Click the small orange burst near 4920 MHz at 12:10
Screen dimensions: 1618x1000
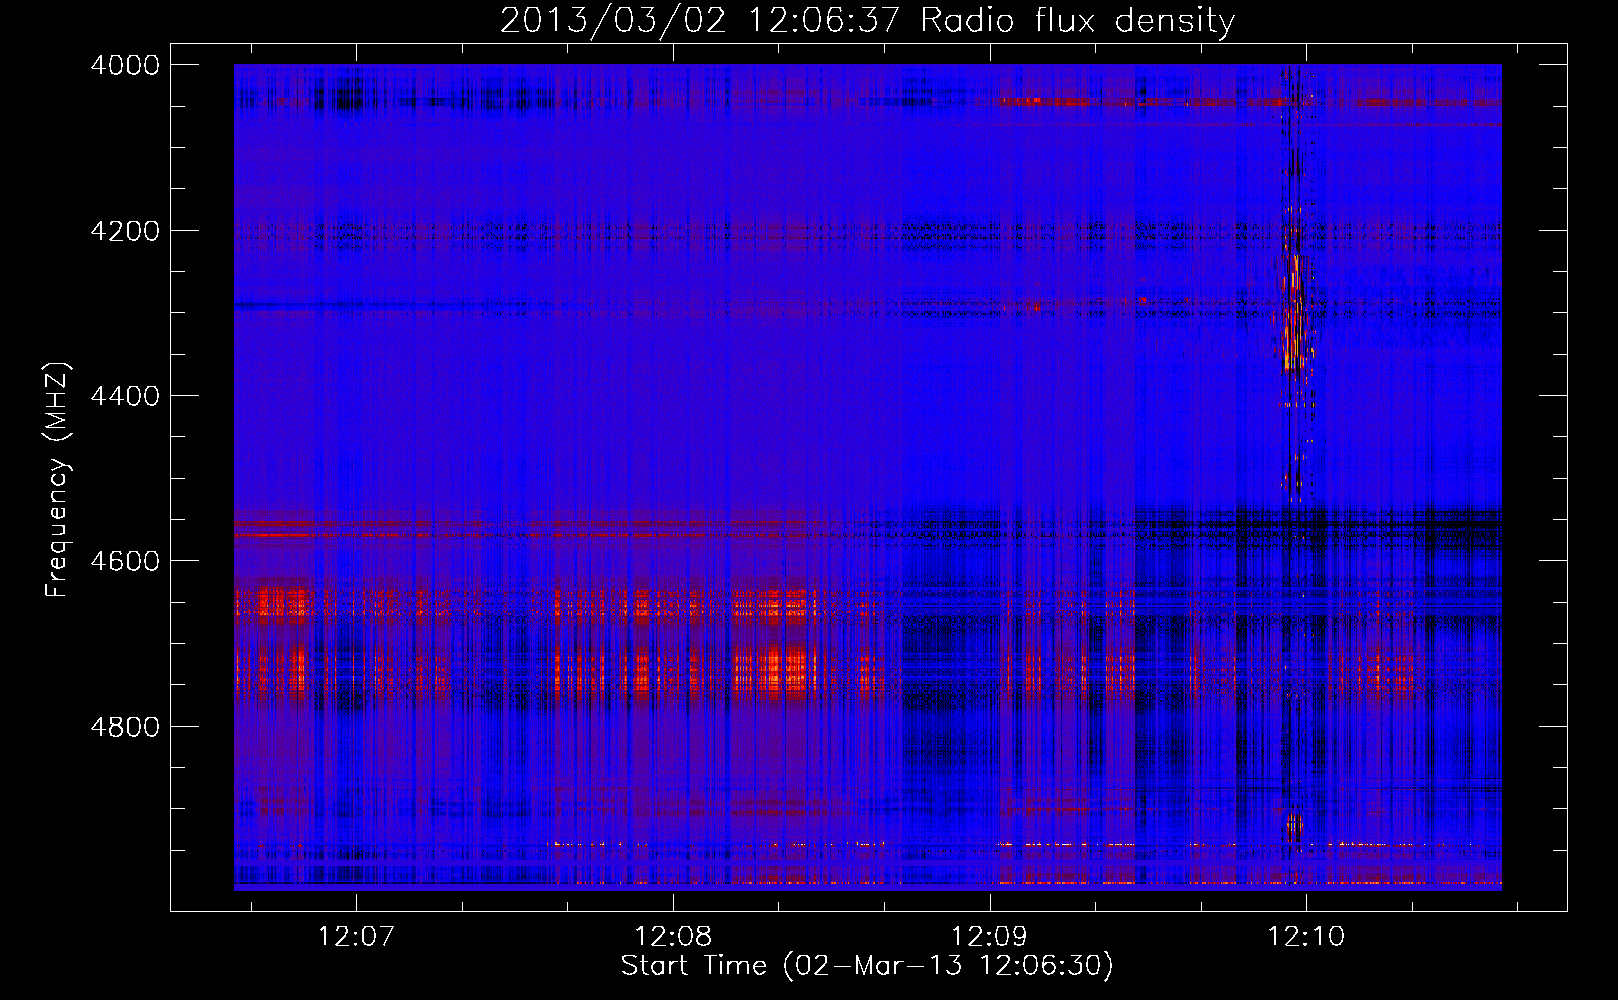tap(1295, 826)
